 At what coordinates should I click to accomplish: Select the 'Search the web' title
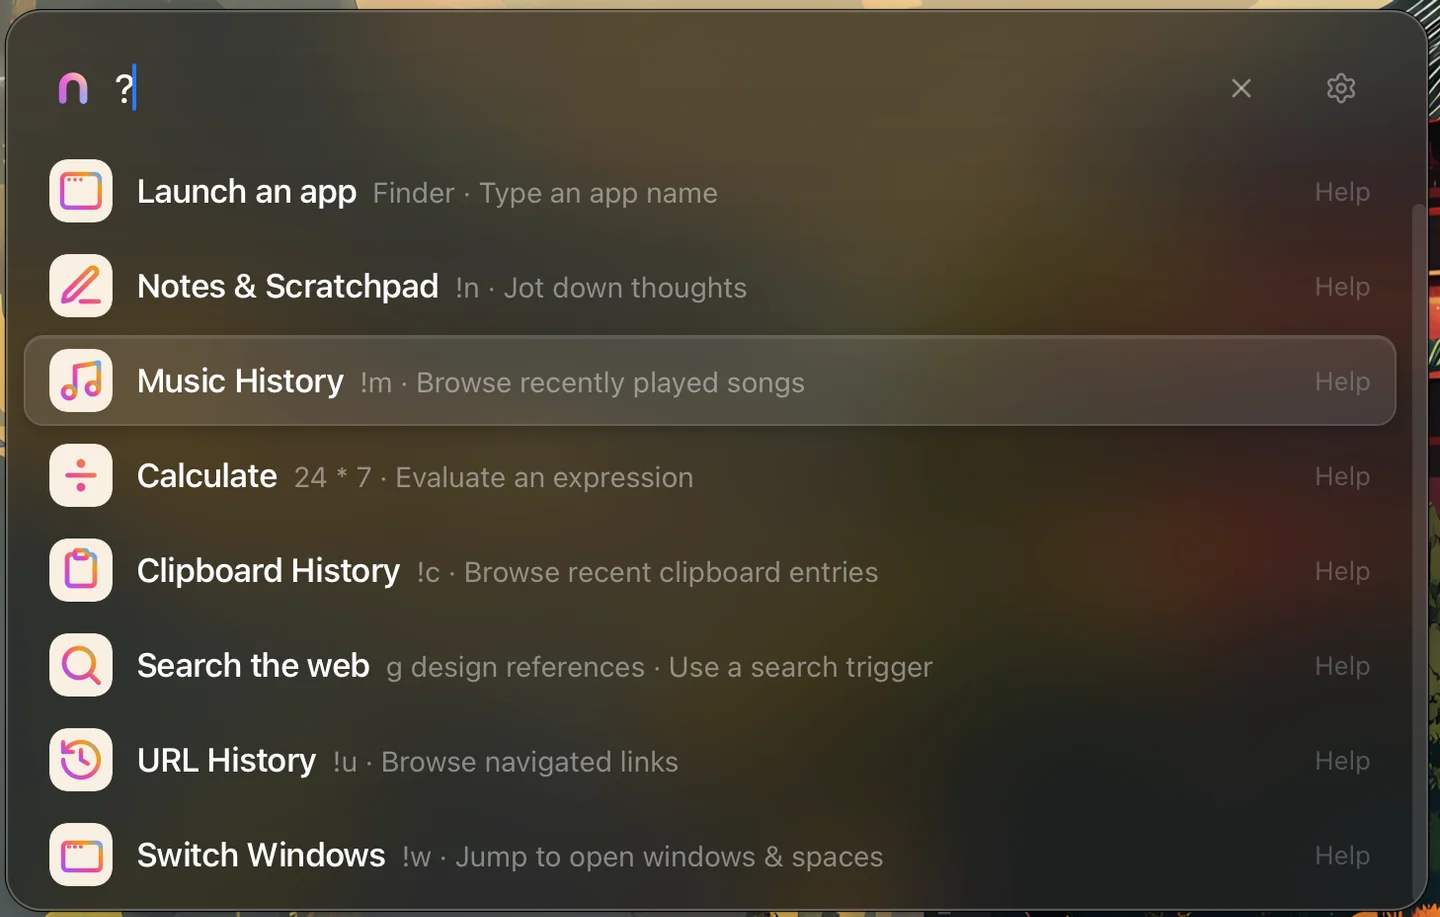click(x=253, y=666)
